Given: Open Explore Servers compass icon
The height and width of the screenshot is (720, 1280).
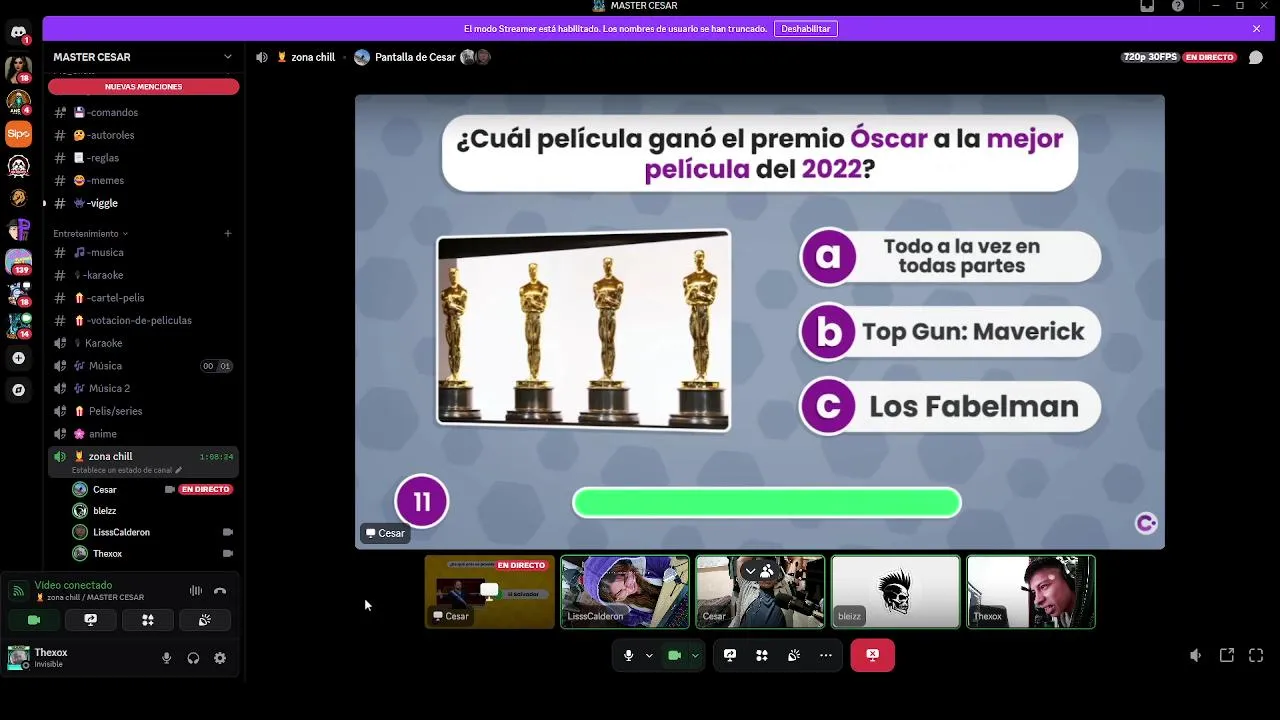Looking at the screenshot, I should [x=18, y=390].
